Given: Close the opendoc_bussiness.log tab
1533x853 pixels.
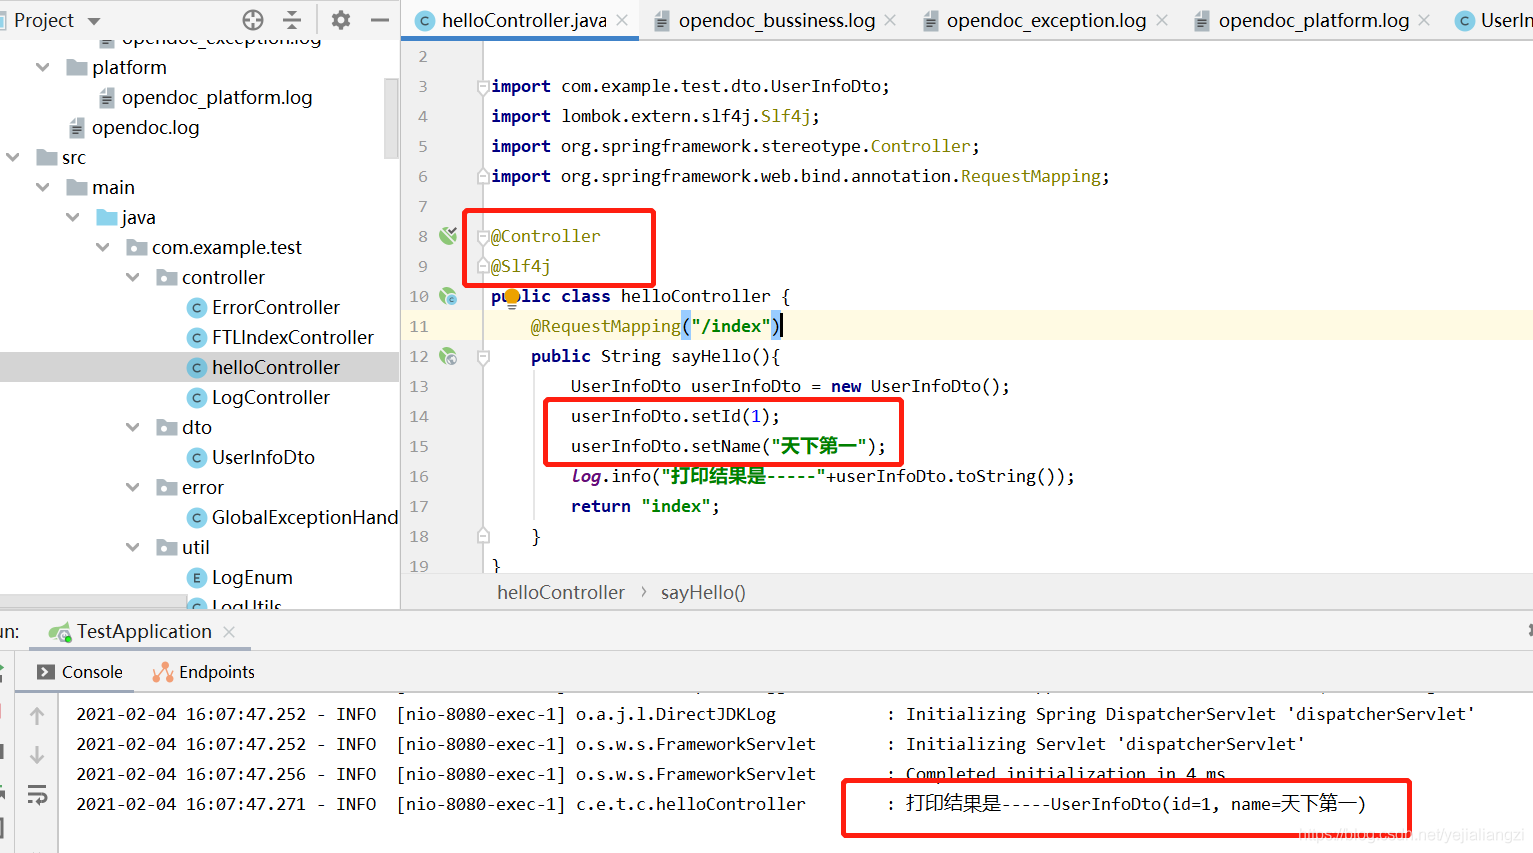Looking at the screenshot, I should (890, 20).
